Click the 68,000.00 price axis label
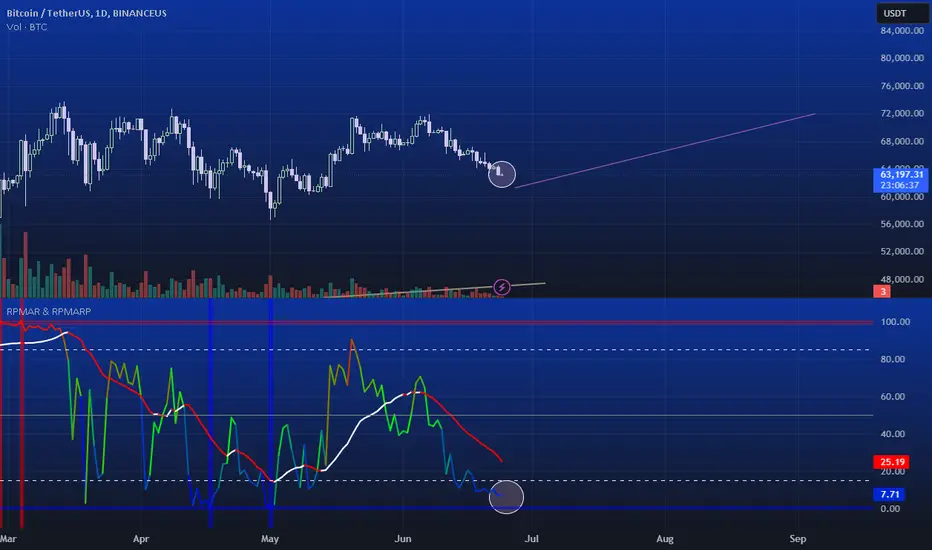932x550 pixels. [902, 141]
